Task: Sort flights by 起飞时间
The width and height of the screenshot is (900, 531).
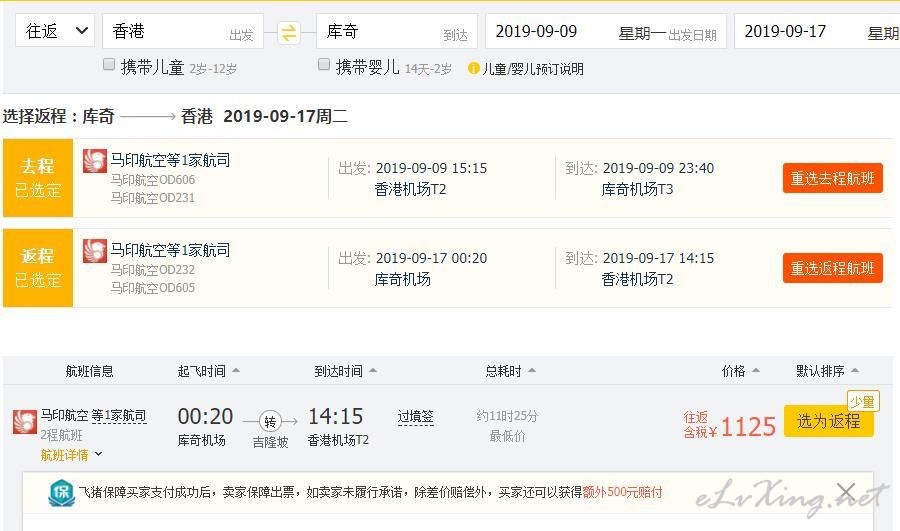Action: pyautogui.click(x=208, y=371)
